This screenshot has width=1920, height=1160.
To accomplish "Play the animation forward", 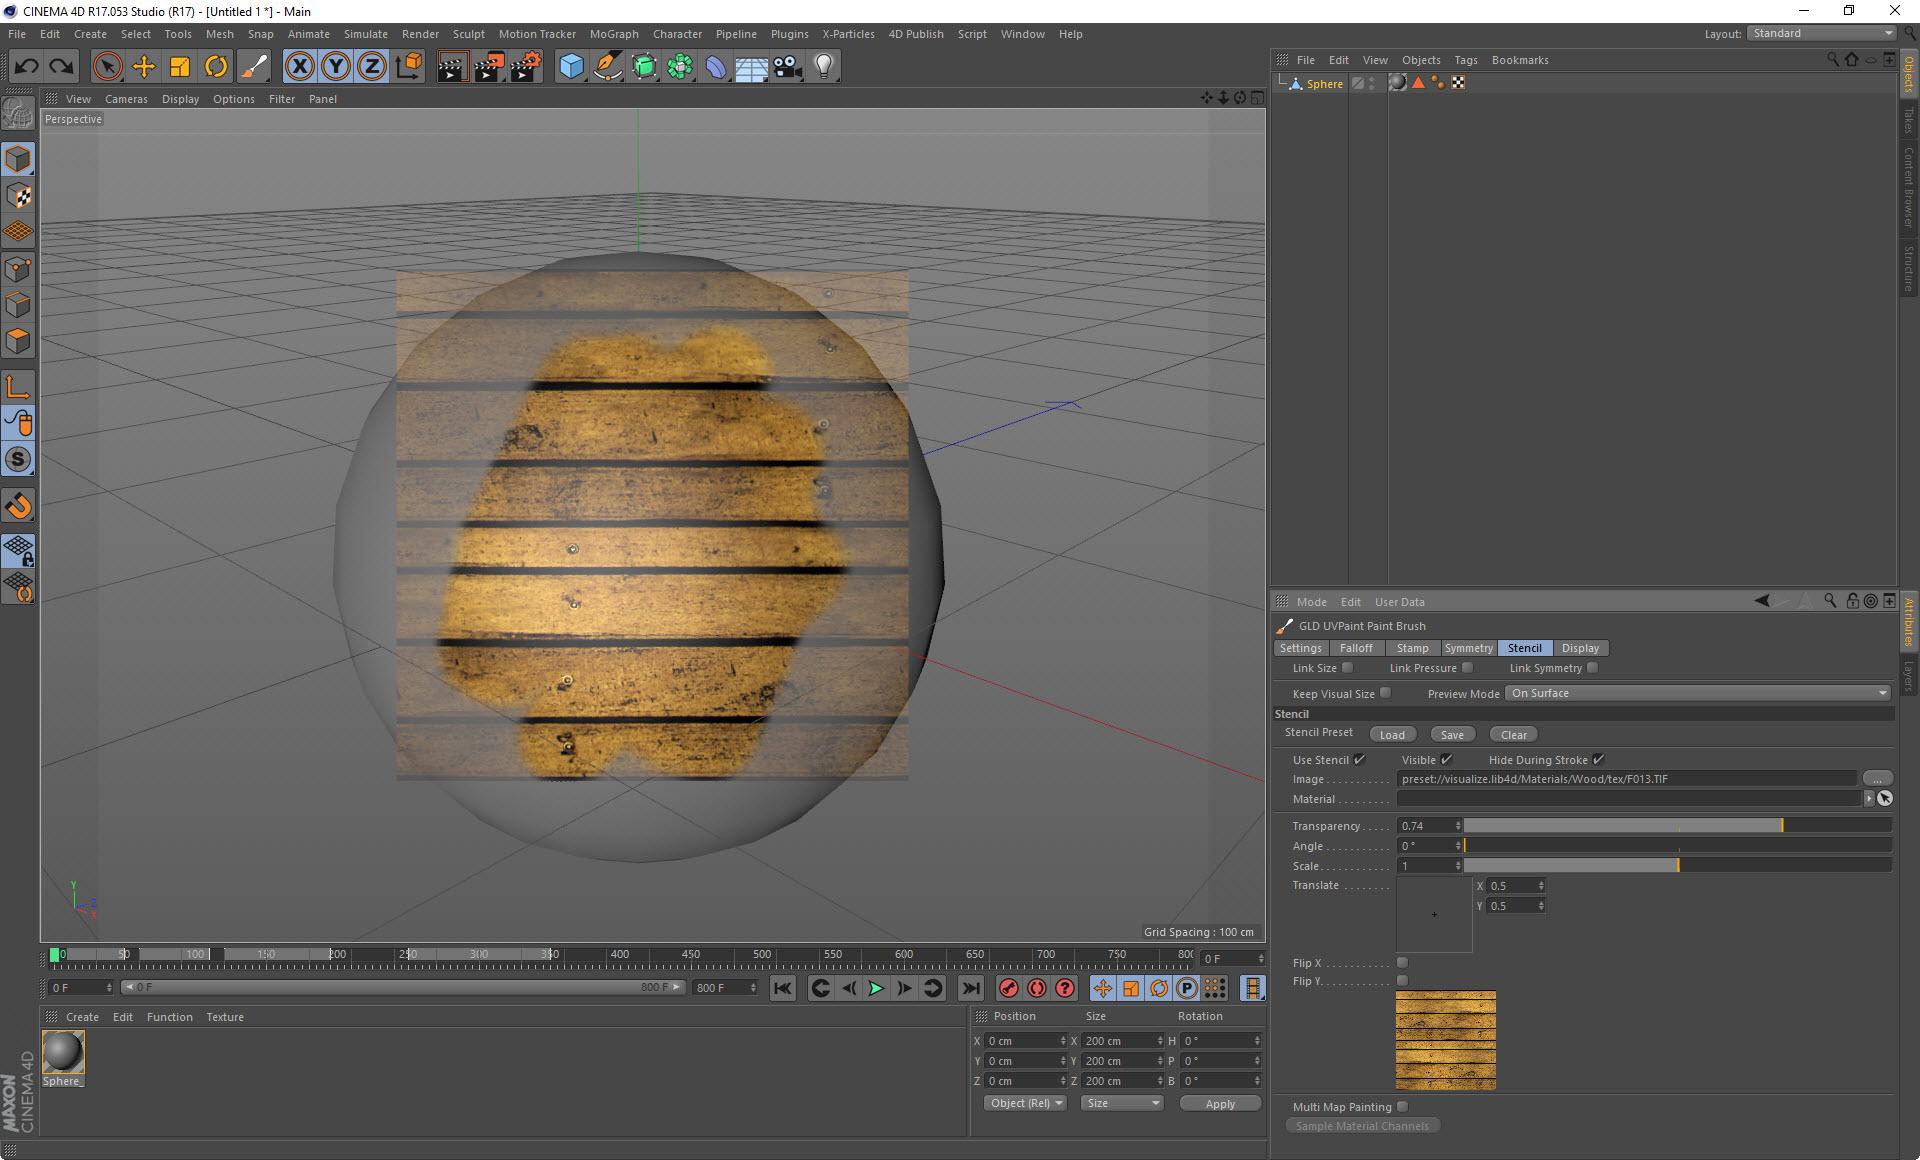I will click(876, 988).
